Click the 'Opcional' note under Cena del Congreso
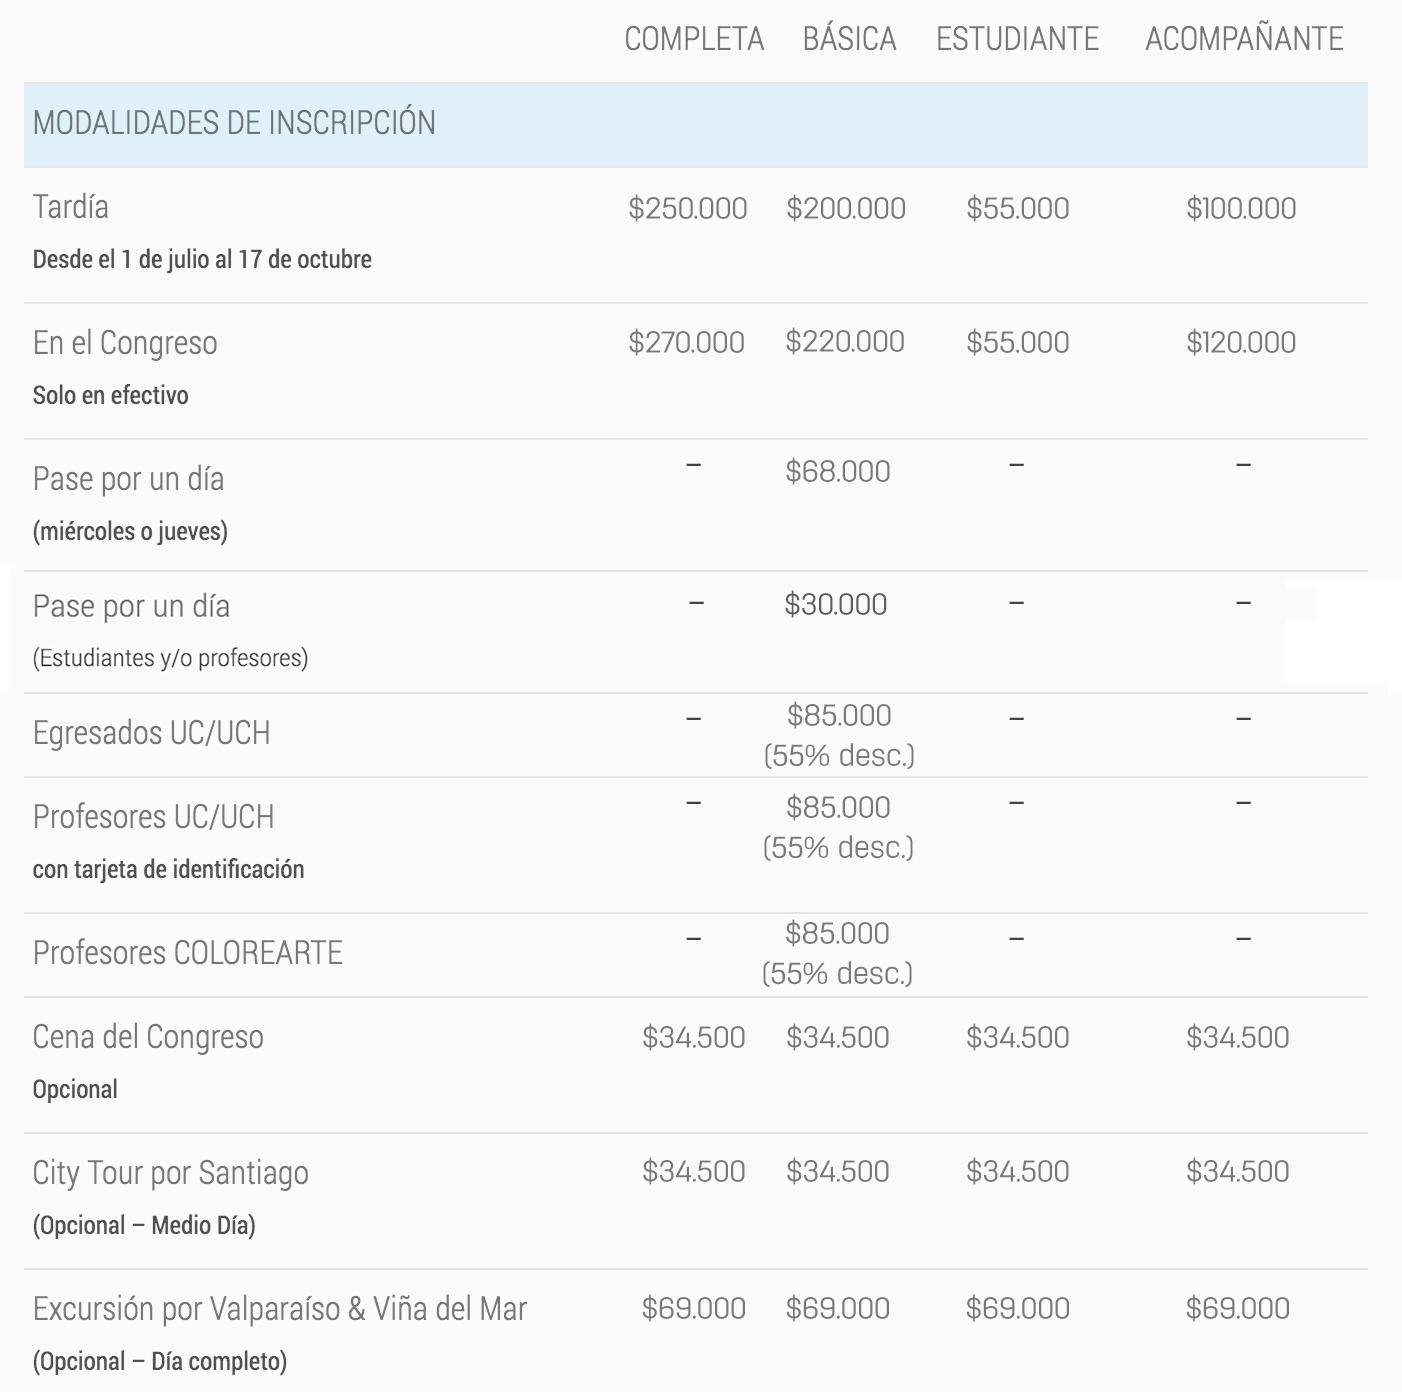This screenshot has width=1402, height=1392. coord(75,1089)
